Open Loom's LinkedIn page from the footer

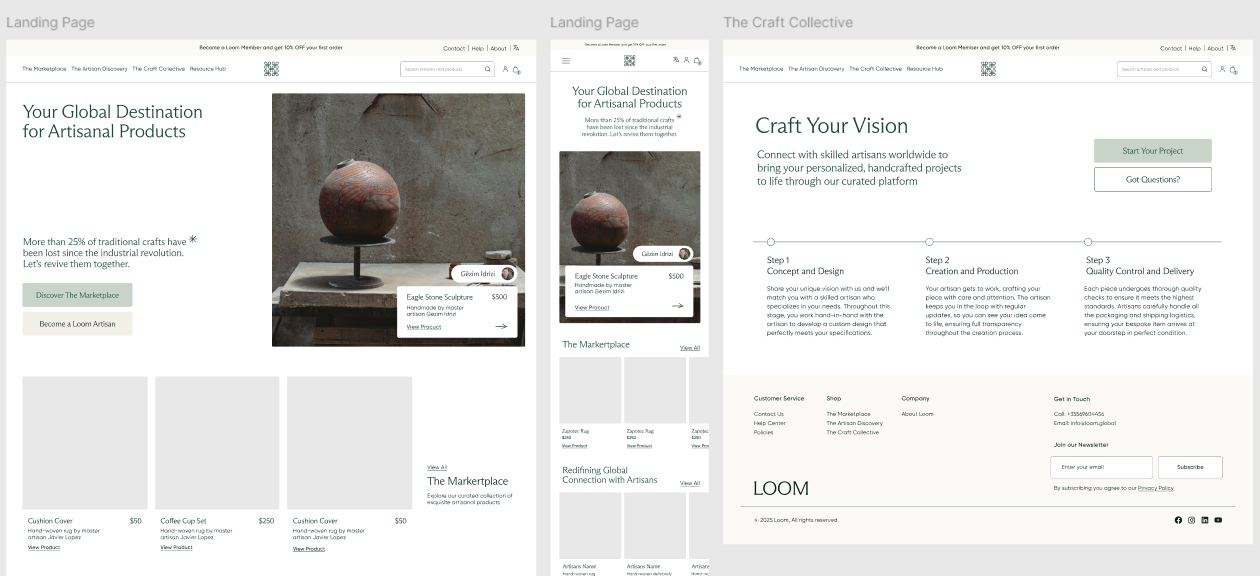1205,520
